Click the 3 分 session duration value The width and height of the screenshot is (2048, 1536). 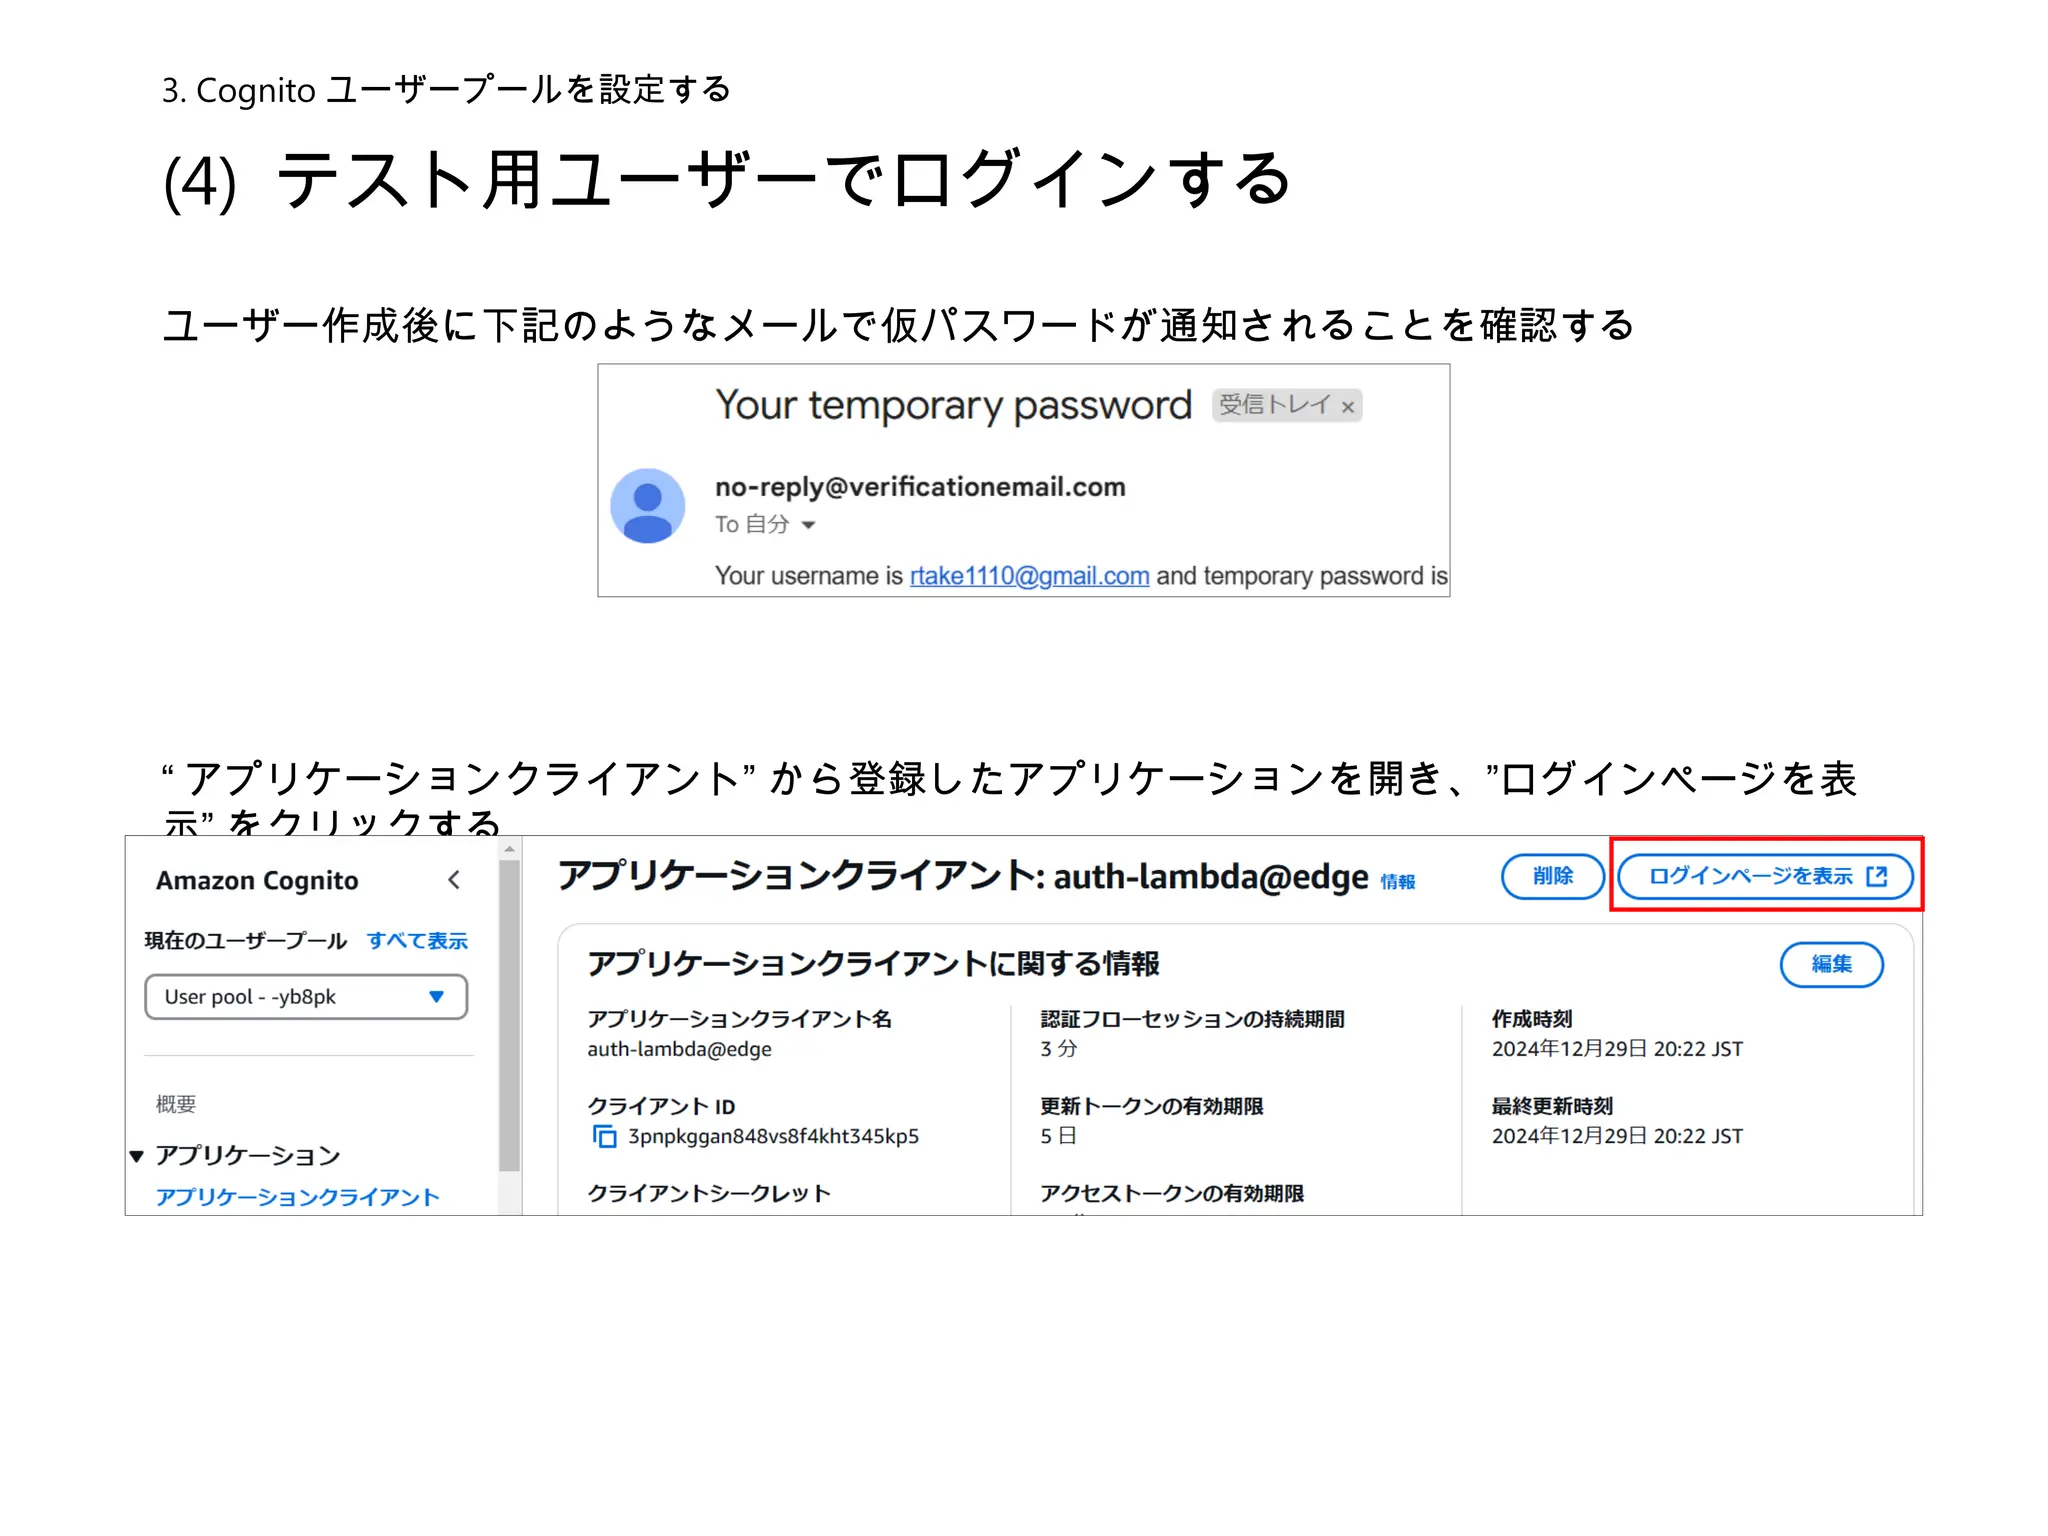[x=1059, y=1049]
